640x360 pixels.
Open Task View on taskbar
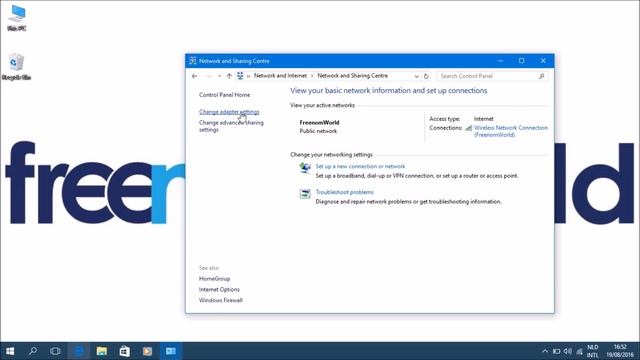tap(55, 351)
